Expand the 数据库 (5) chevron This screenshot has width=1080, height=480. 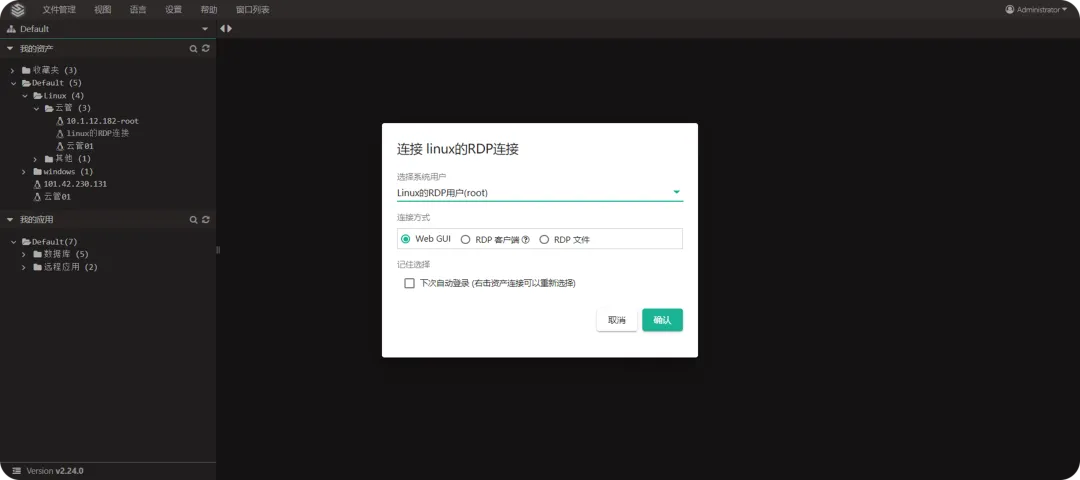pos(24,254)
